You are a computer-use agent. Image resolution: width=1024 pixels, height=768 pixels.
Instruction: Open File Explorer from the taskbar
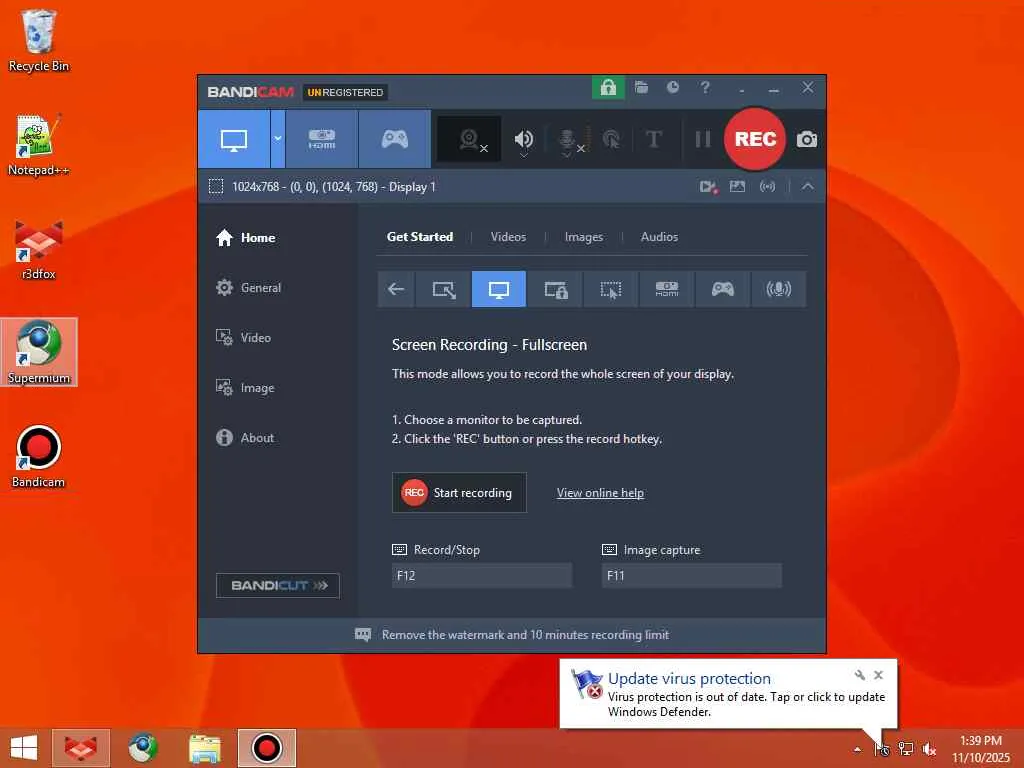coord(204,748)
